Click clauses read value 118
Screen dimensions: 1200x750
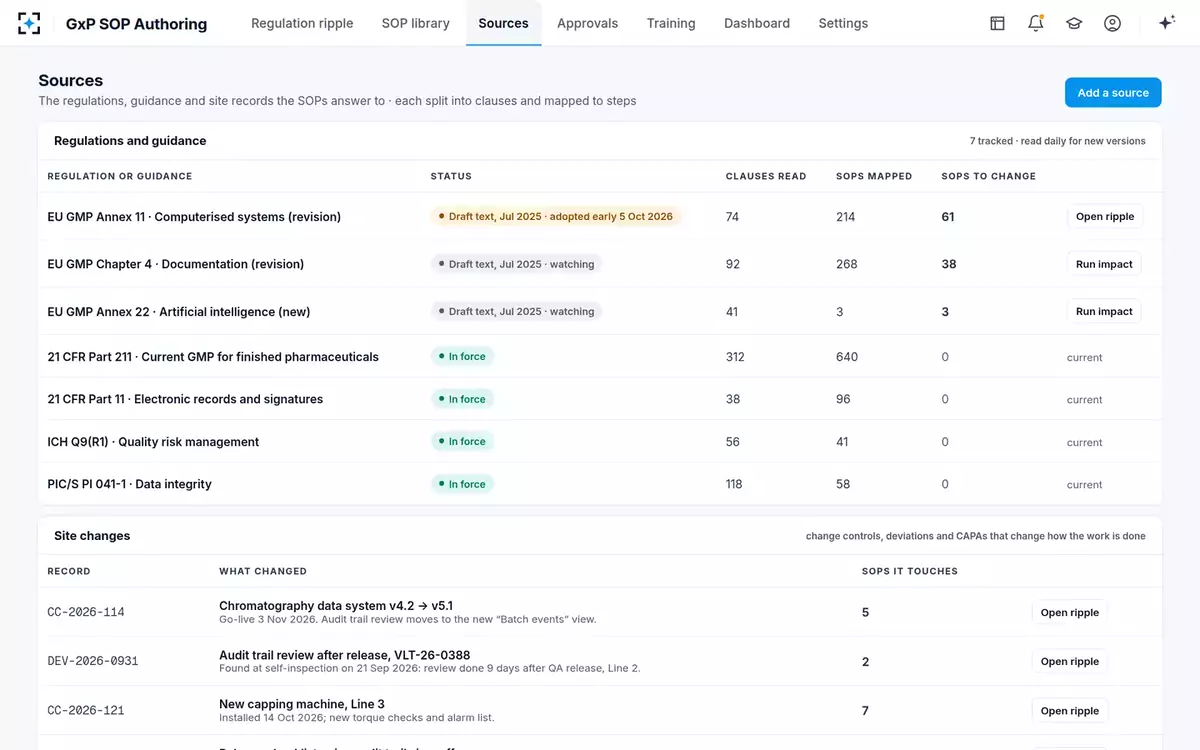pyautogui.click(x=734, y=484)
